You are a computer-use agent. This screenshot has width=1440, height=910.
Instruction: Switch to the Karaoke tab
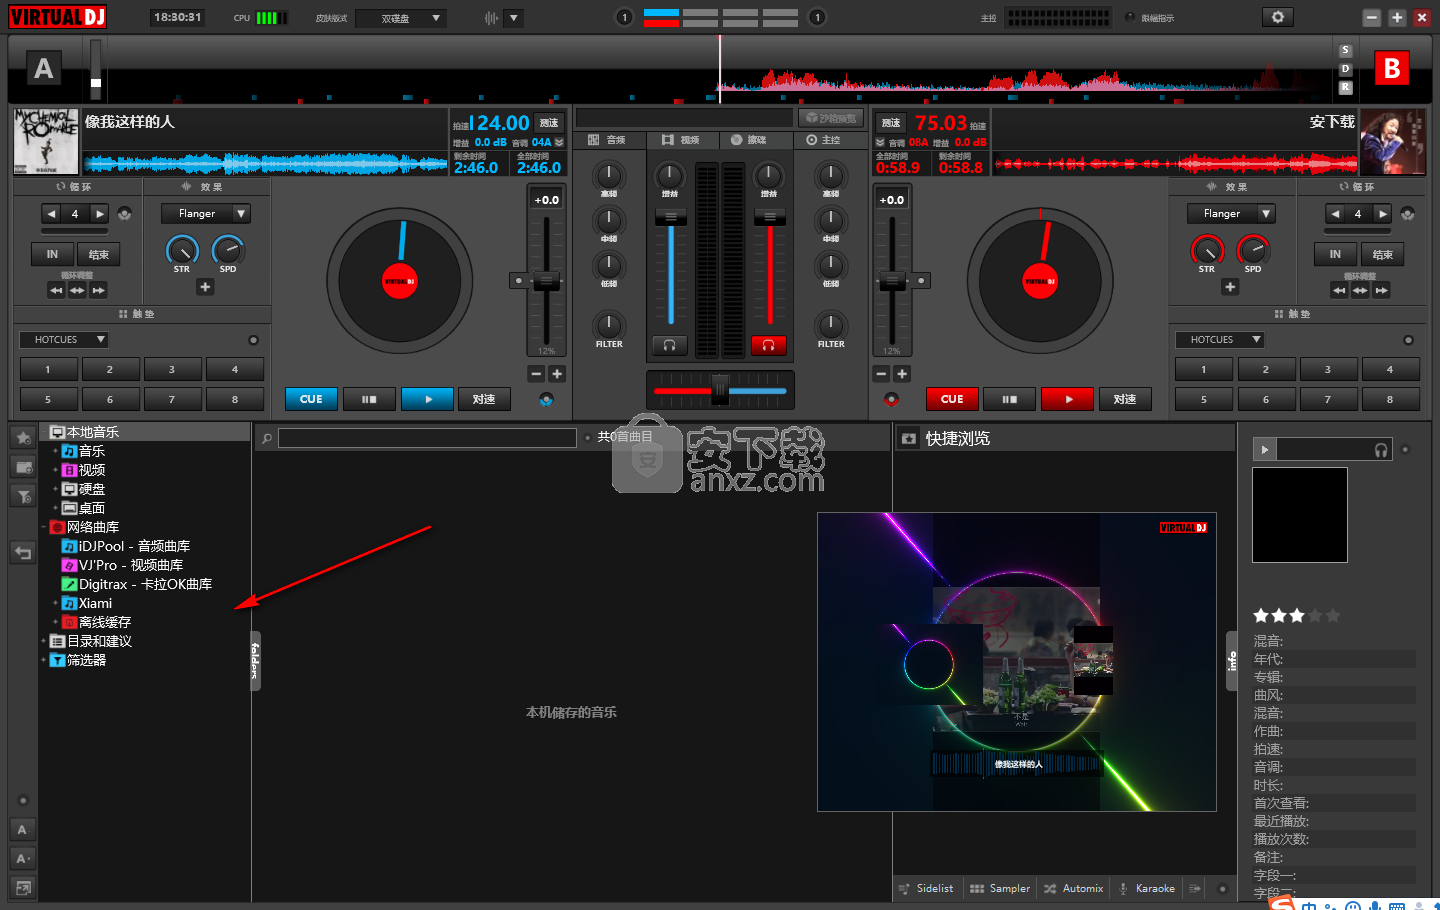point(1146,888)
